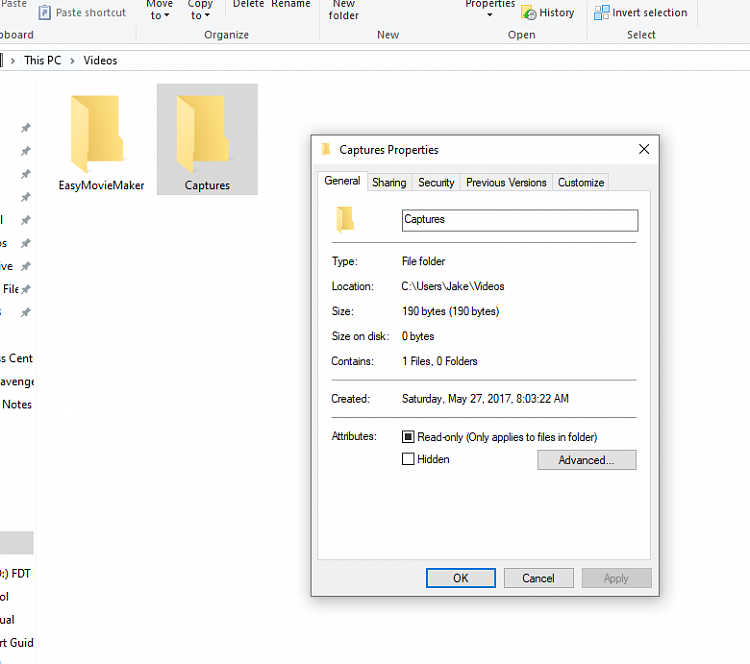Click the Invert selection icon
Screen dimensions: 750x664
pyautogui.click(x=601, y=12)
